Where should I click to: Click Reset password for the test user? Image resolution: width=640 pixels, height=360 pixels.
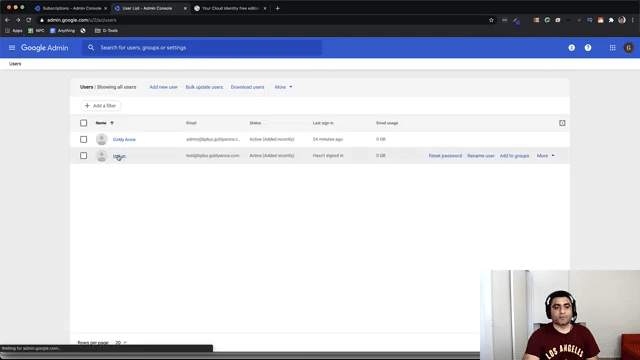tap(445, 156)
